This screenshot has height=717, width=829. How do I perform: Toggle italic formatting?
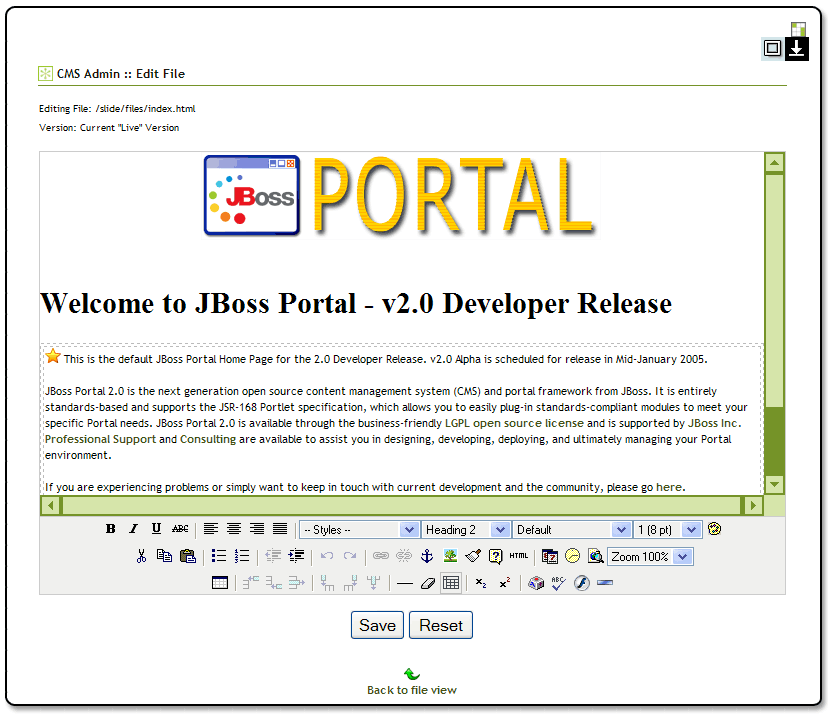(x=133, y=529)
